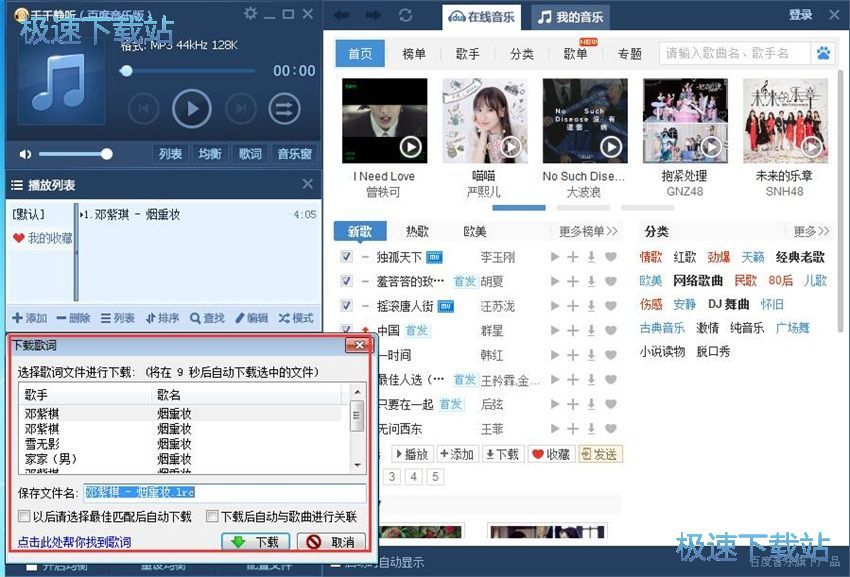Click 删除 in the playlist toolbar

[x=73, y=318]
